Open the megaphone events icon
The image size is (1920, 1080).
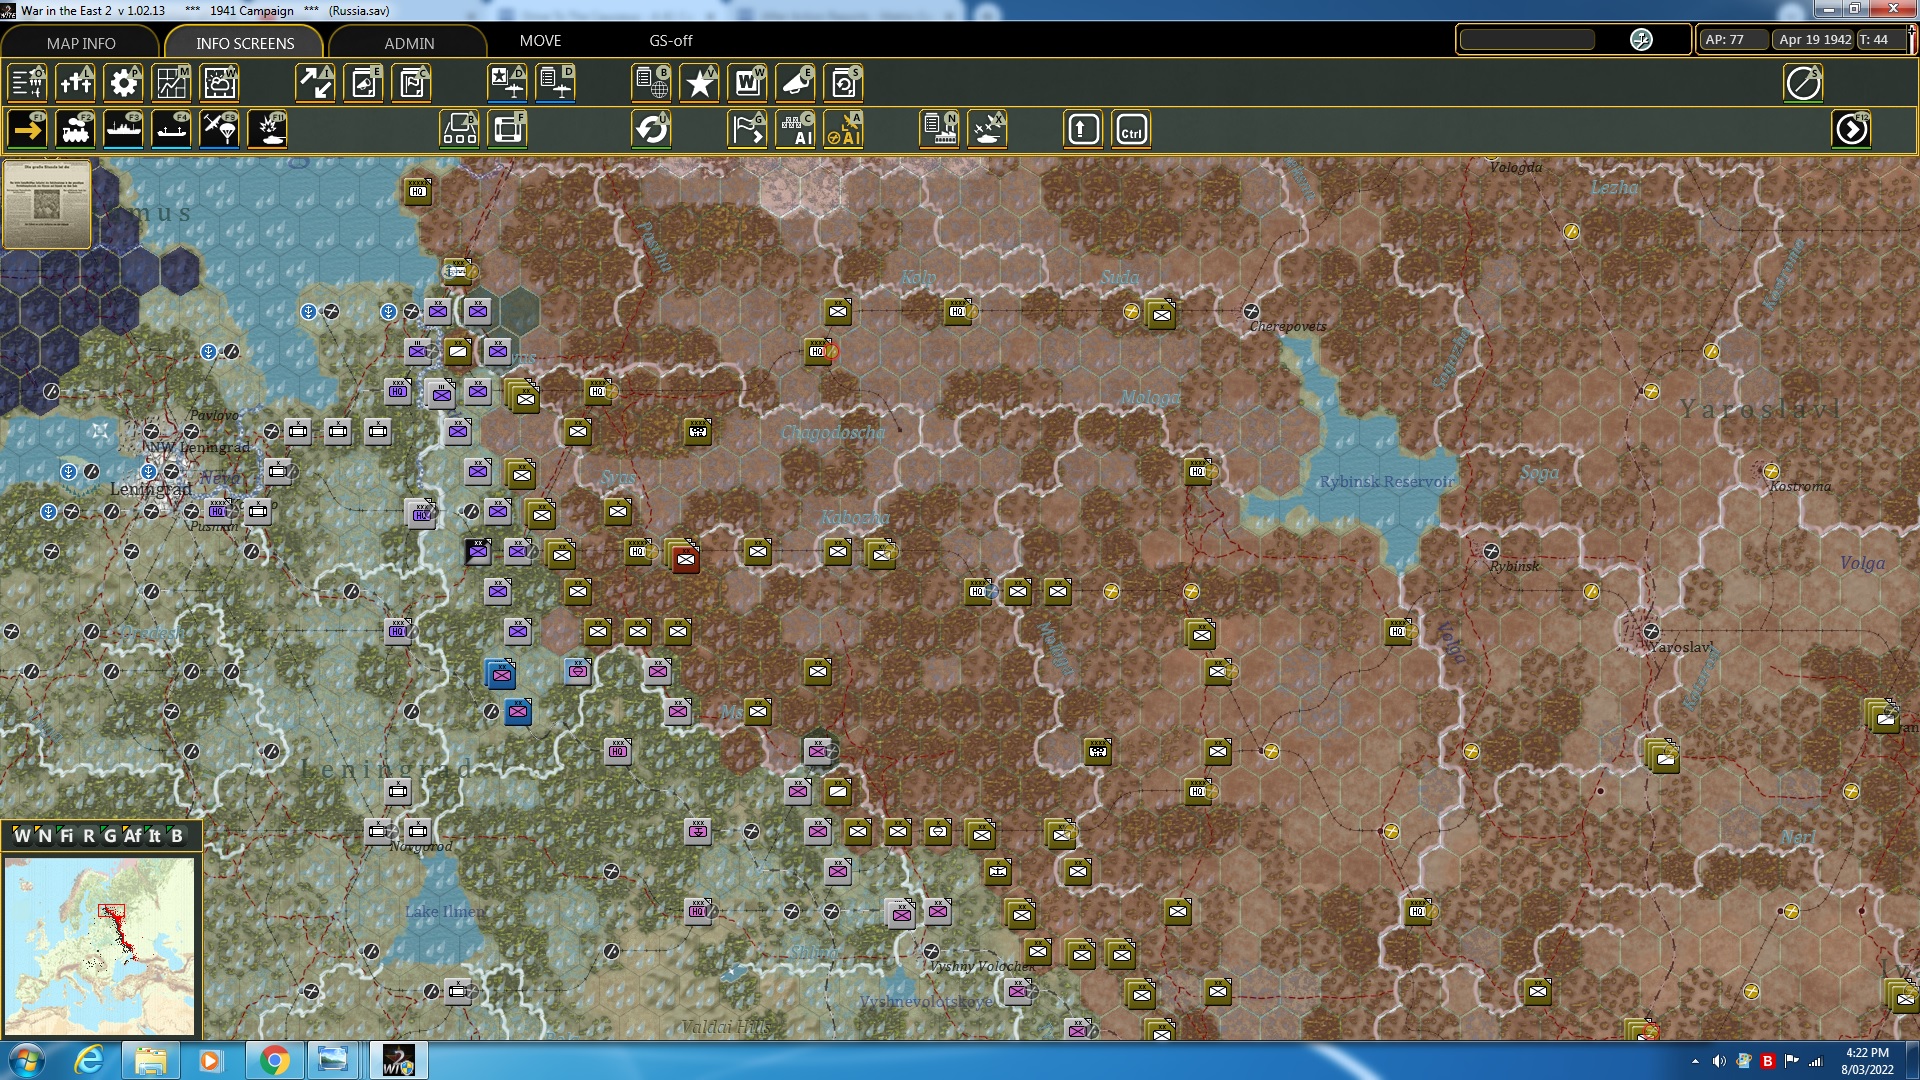coord(795,83)
